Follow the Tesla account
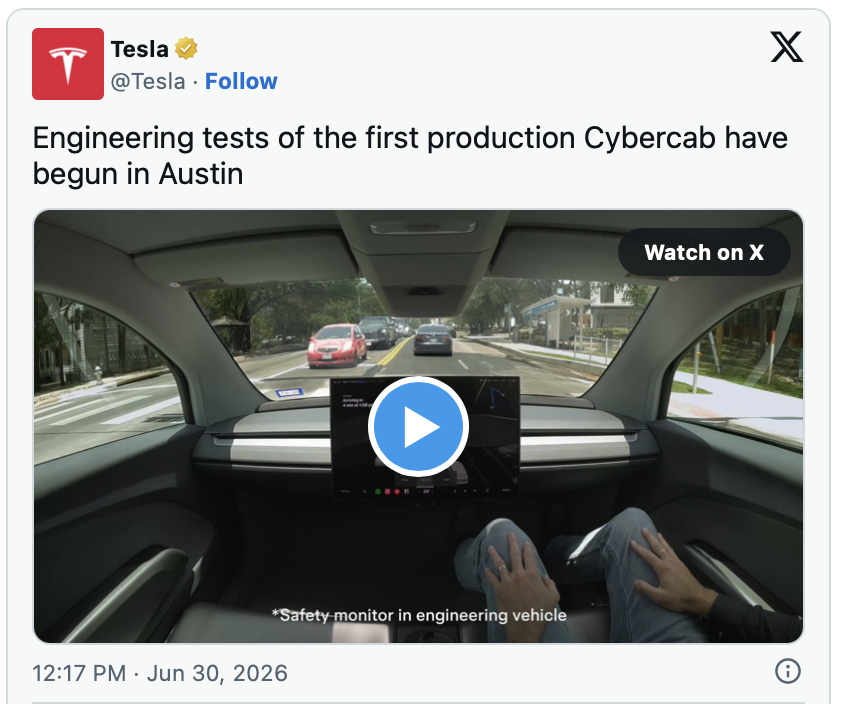The height and width of the screenshot is (704, 844). coord(241,81)
